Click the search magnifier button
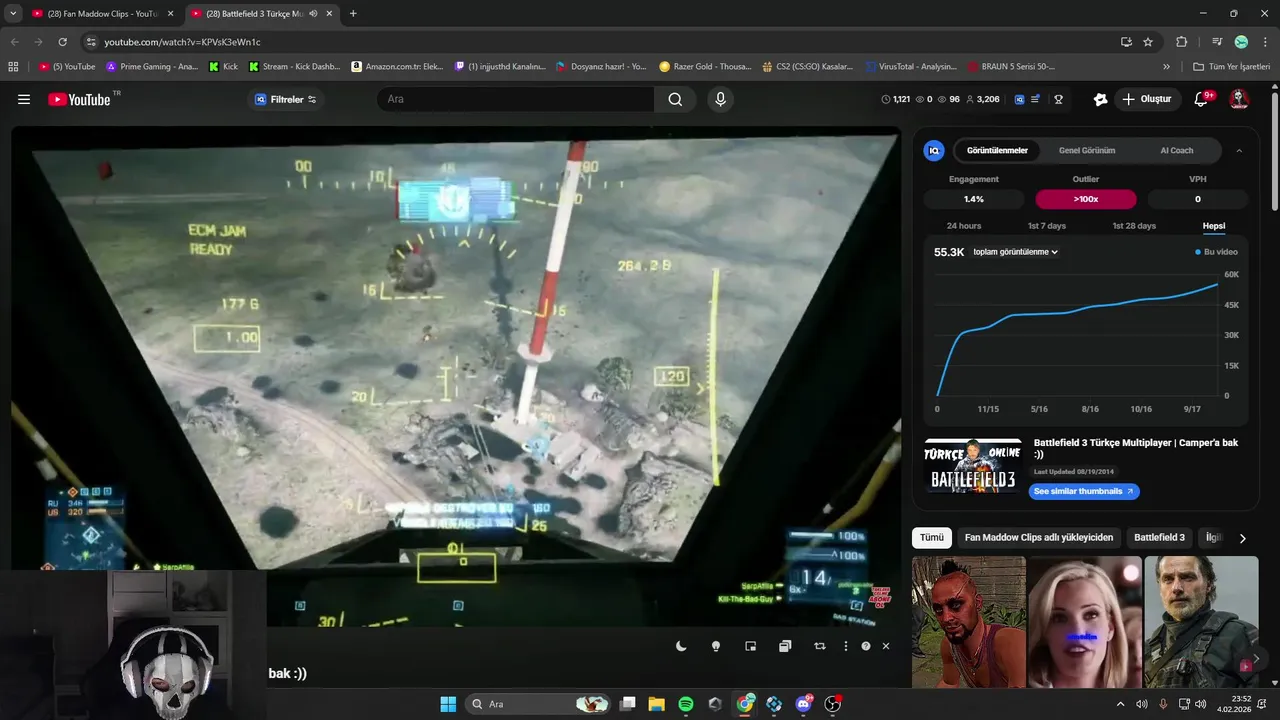 coord(675,99)
